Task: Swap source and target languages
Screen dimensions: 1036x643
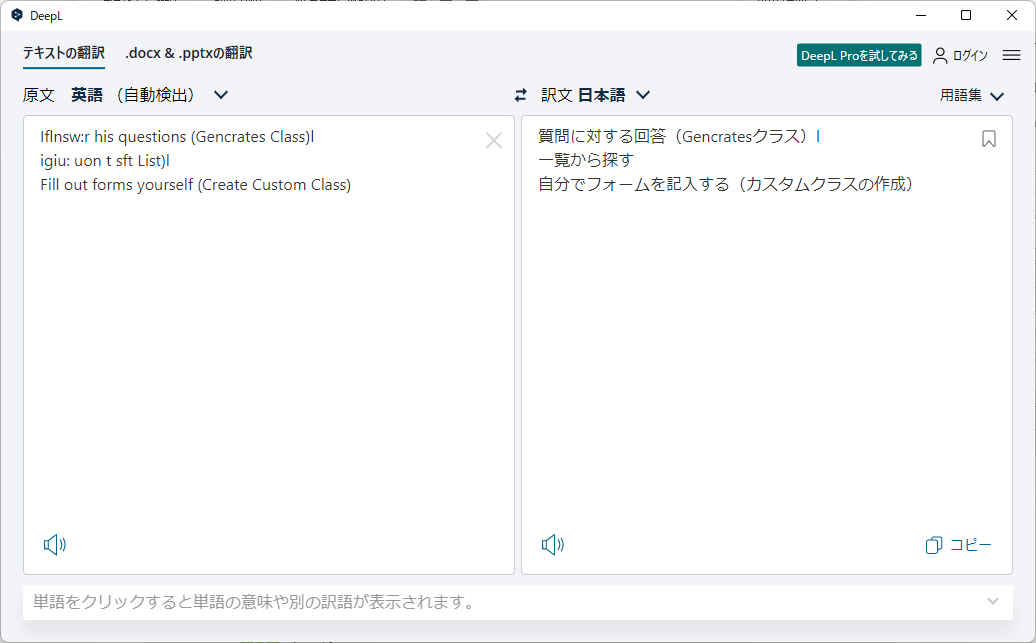Action: point(519,94)
